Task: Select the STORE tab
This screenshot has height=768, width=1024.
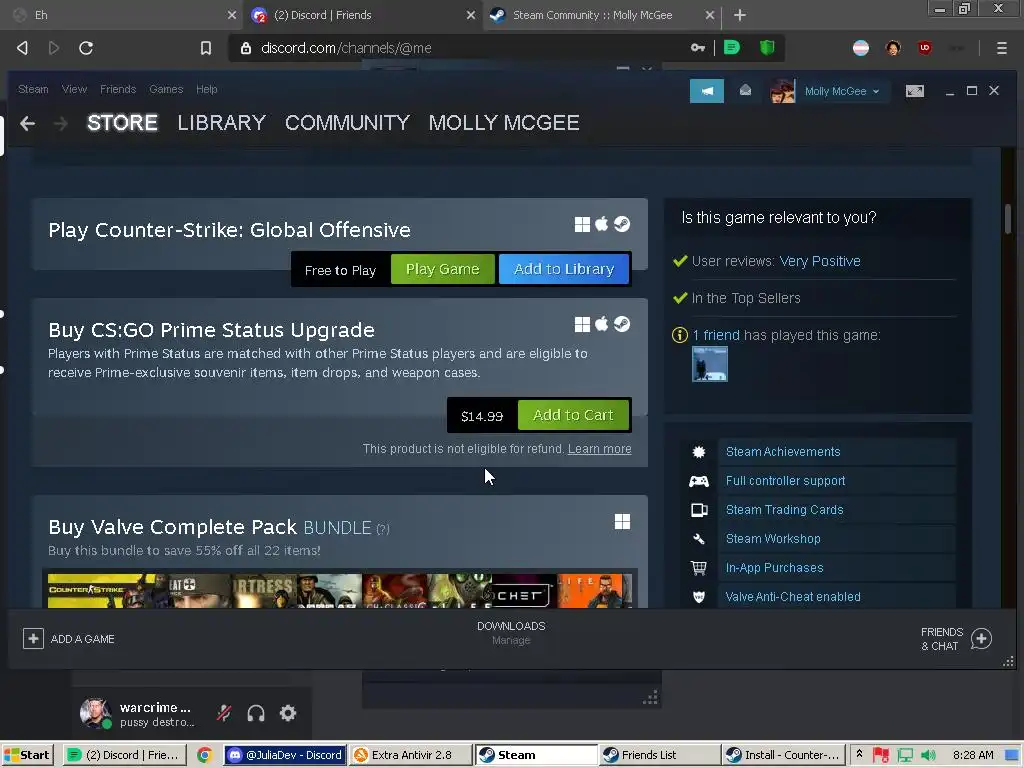Action: click(x=122, y=123)
